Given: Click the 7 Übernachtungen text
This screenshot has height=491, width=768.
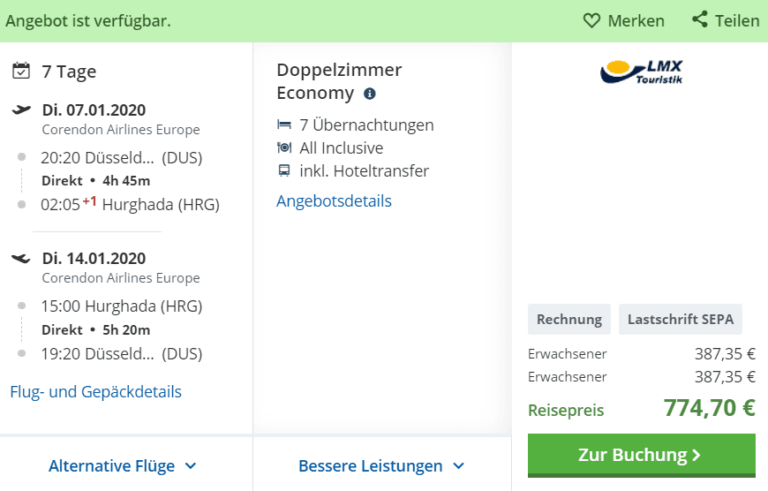Looking at the screenshot, I should tap(367, 125).
